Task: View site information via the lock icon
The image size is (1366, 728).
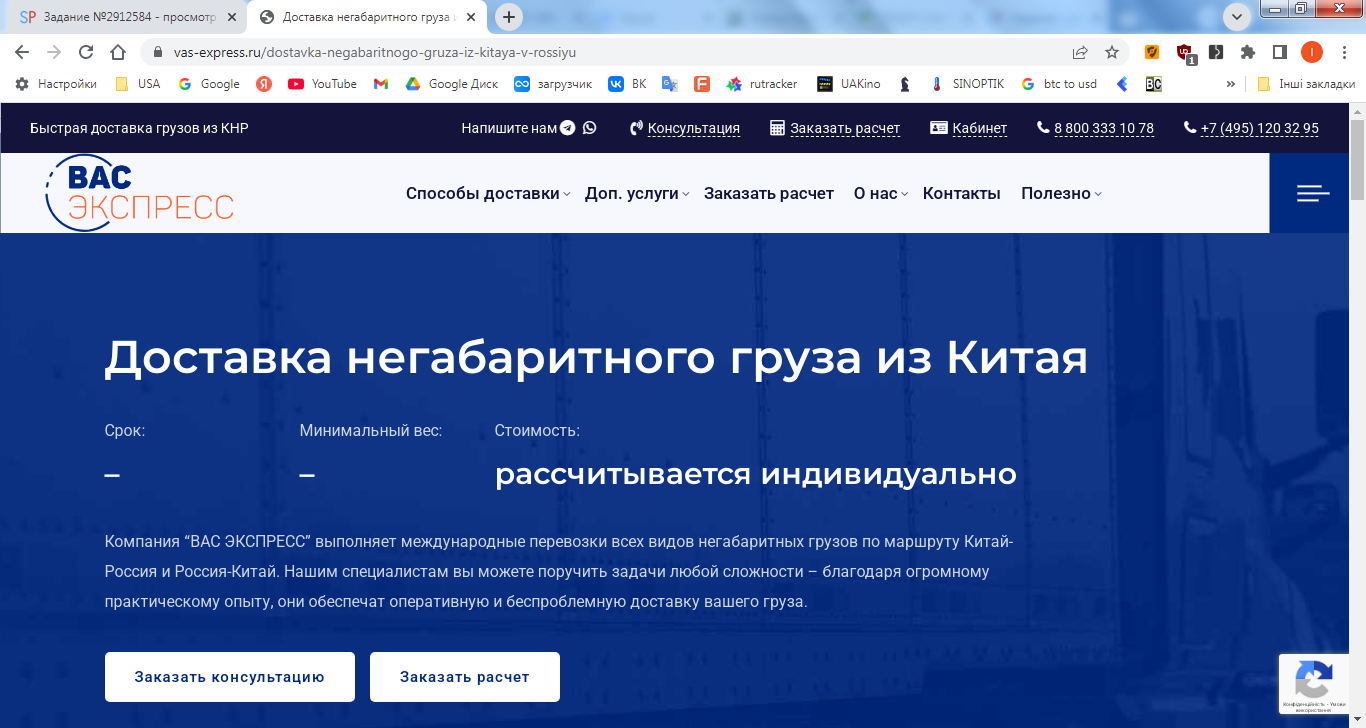Action: pyautogui.click(x=157, y=52)
